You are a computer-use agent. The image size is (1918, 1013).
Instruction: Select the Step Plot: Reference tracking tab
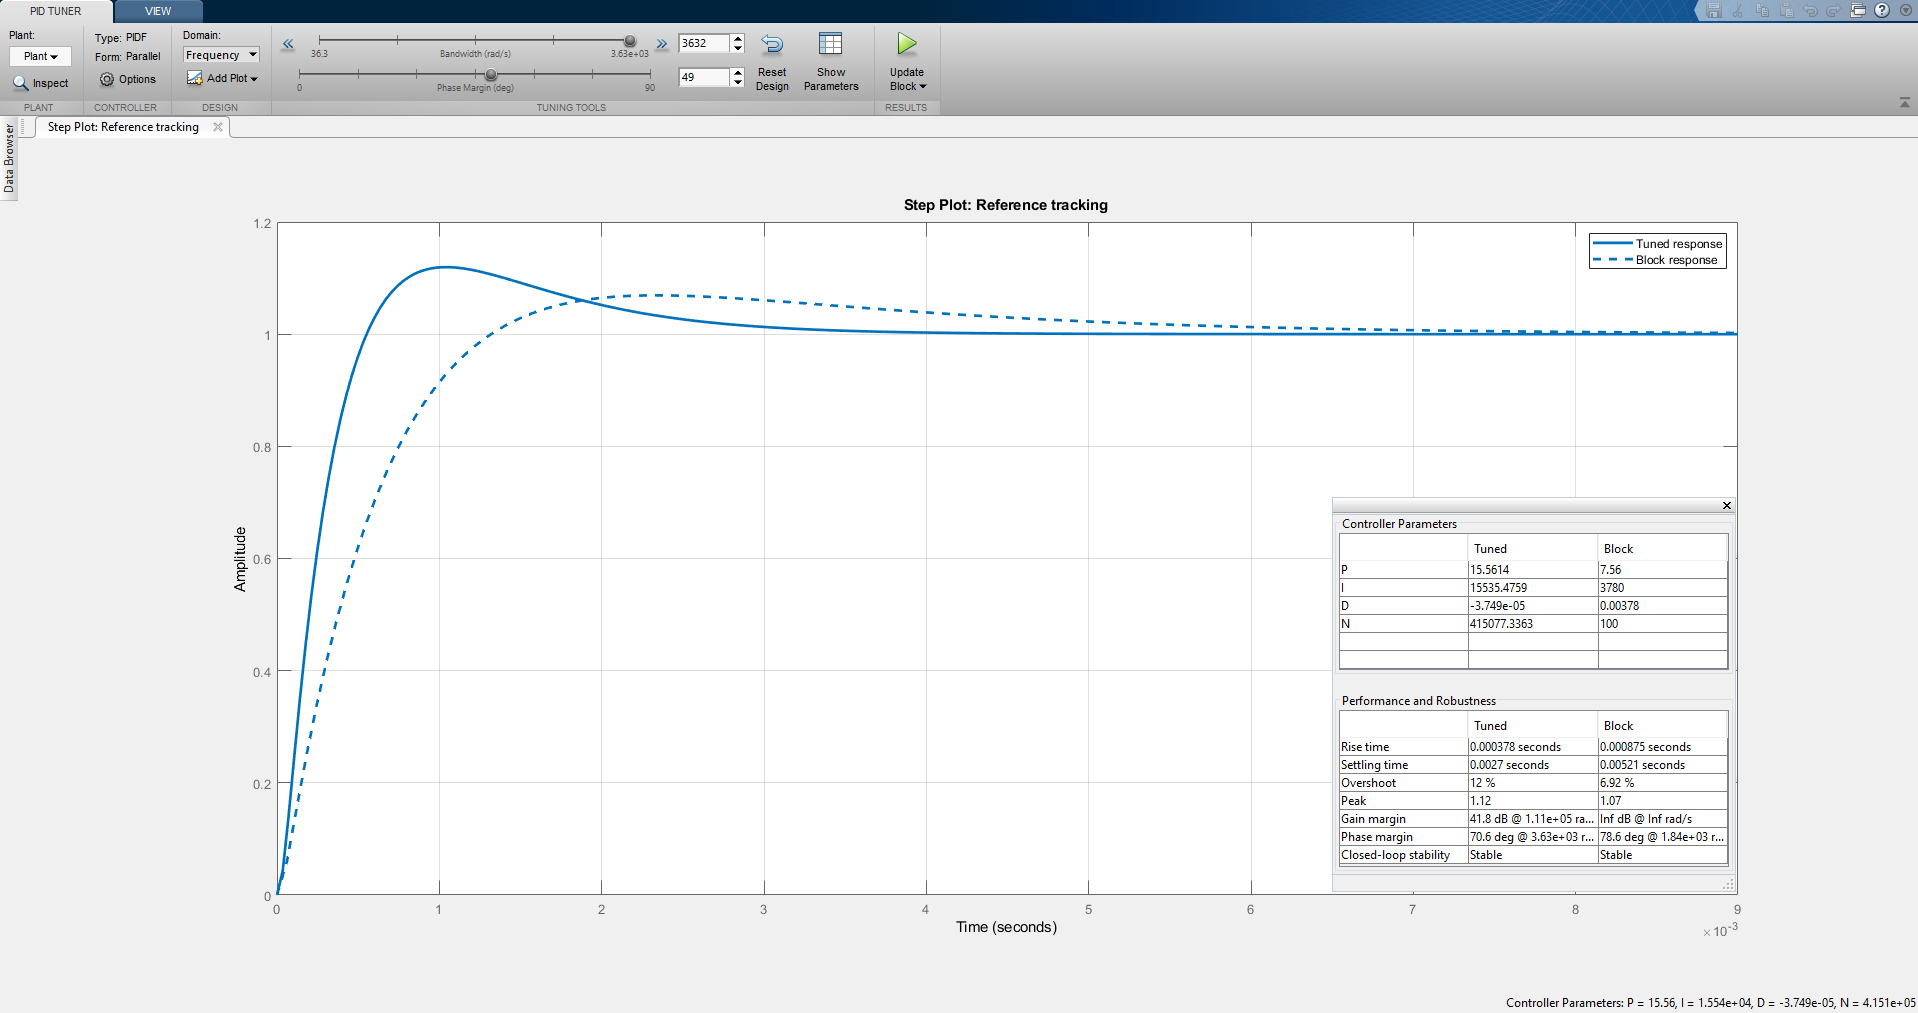click(123, 127)
